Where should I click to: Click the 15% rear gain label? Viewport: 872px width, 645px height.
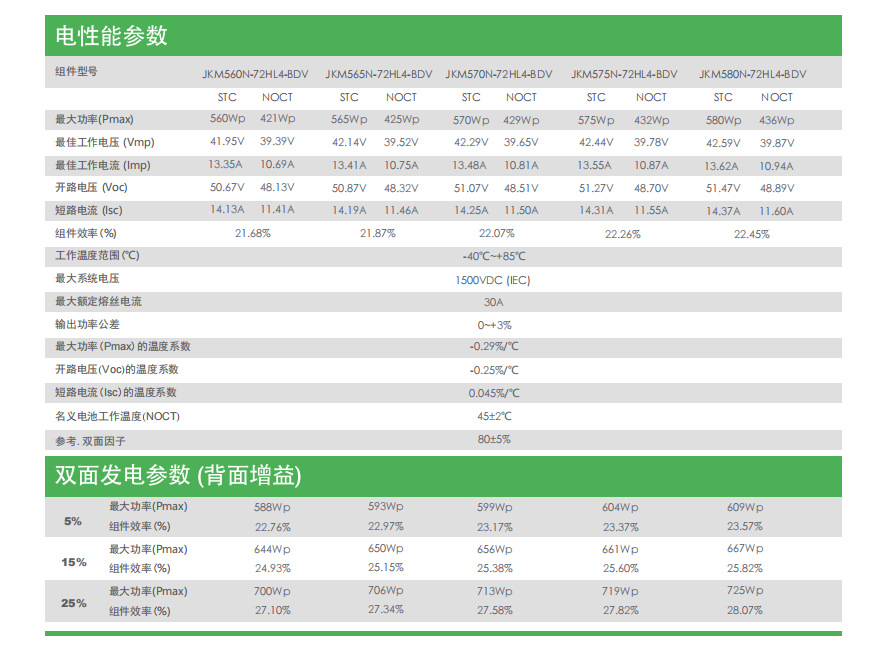tap(74, 562)
